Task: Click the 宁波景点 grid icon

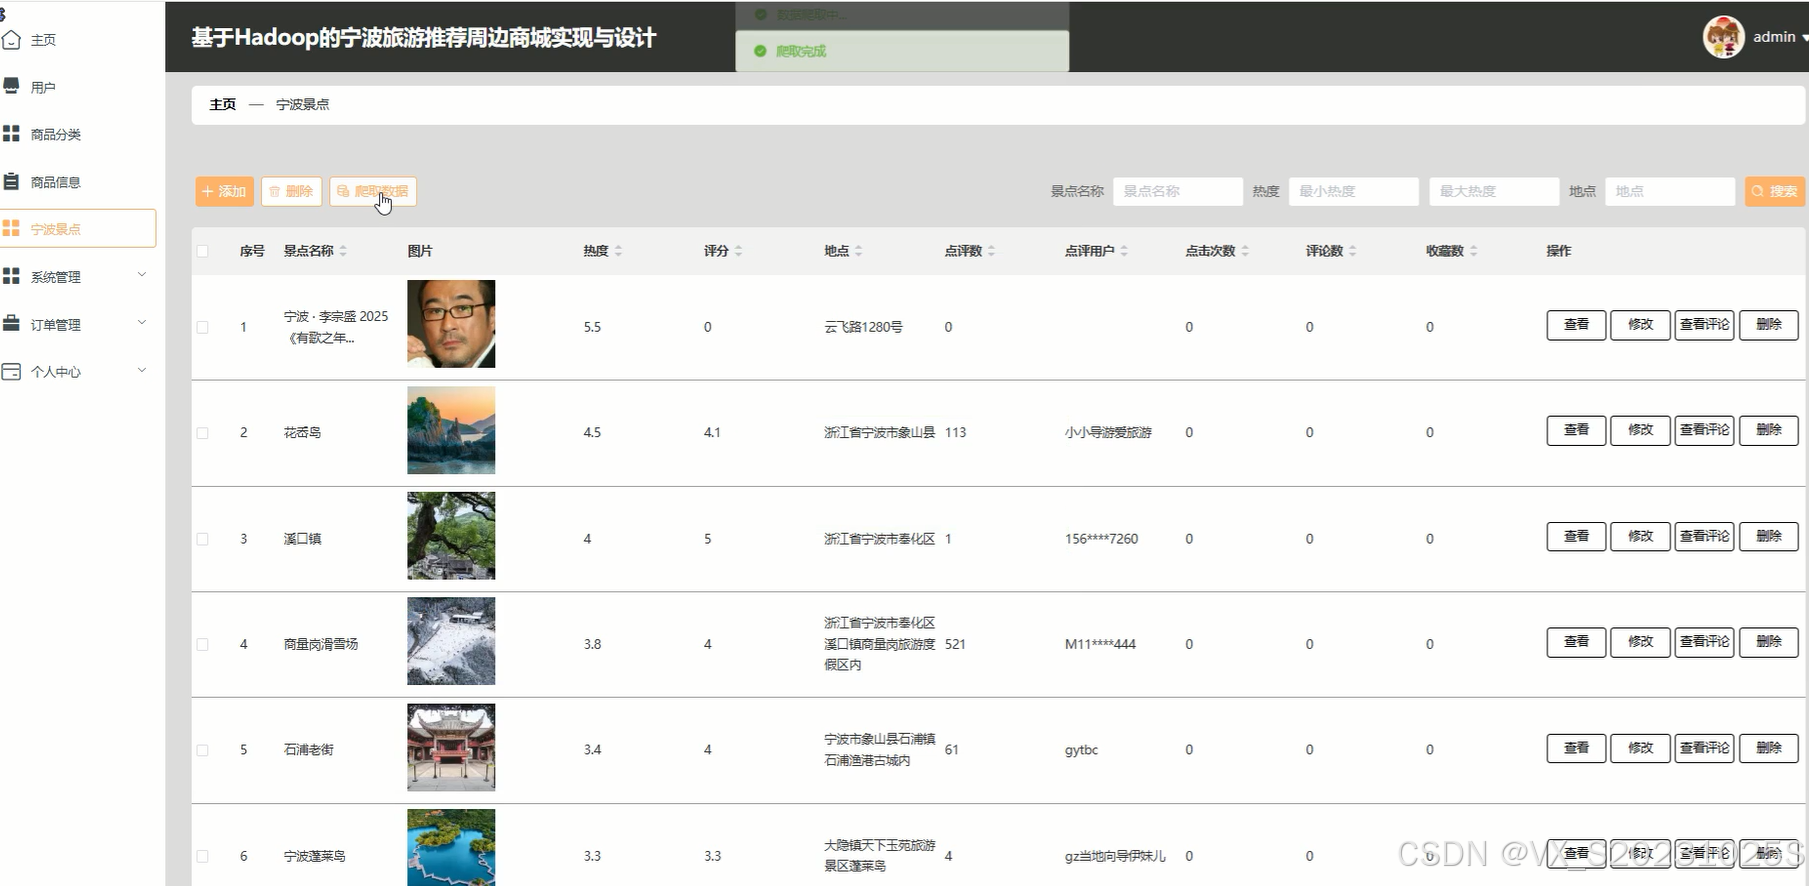Action: coord(12,228)
